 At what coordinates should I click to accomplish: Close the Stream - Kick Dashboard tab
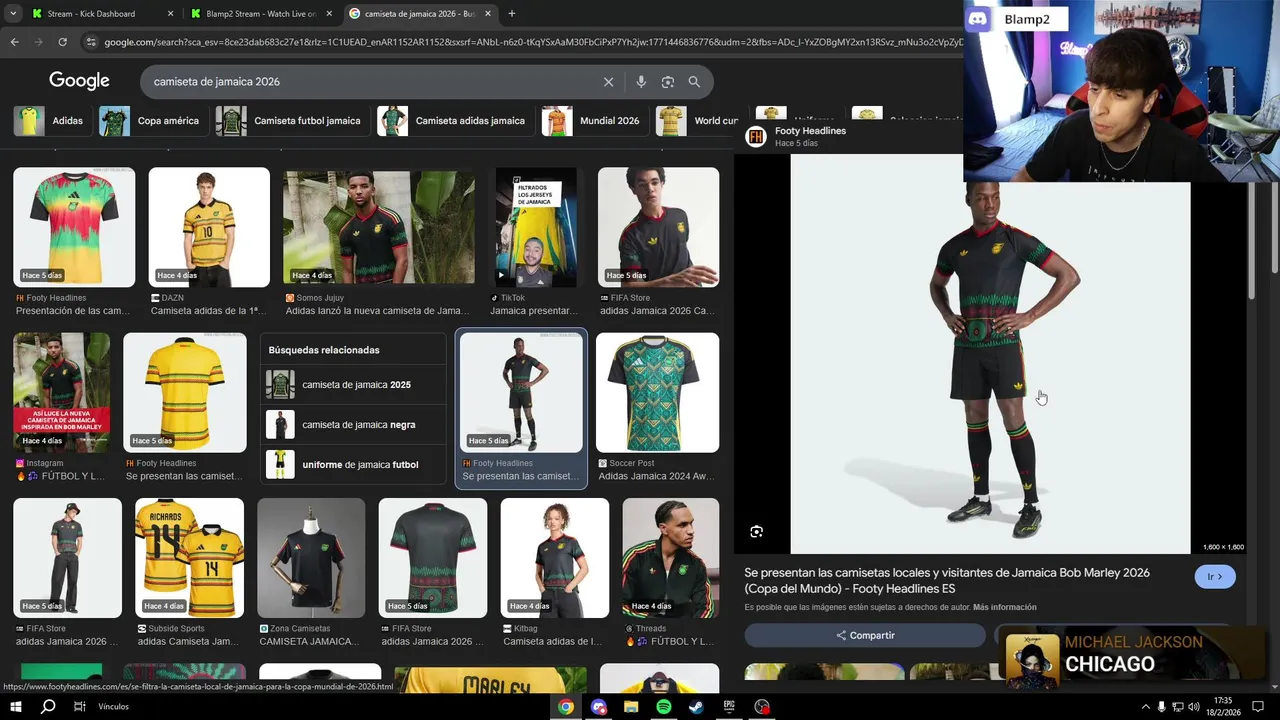pos(170,14)
